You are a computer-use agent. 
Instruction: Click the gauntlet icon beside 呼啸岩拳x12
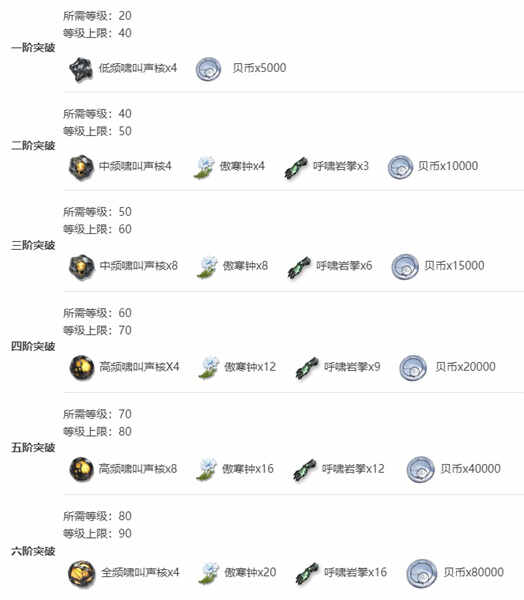pos(305,470)
